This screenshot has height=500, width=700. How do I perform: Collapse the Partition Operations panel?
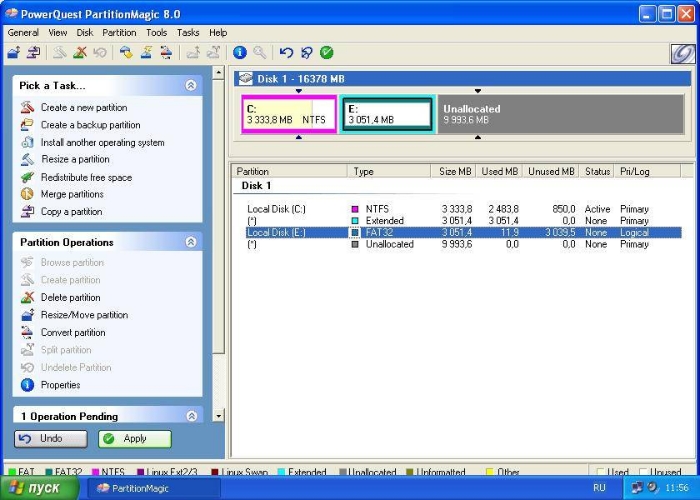click(191, 242)
